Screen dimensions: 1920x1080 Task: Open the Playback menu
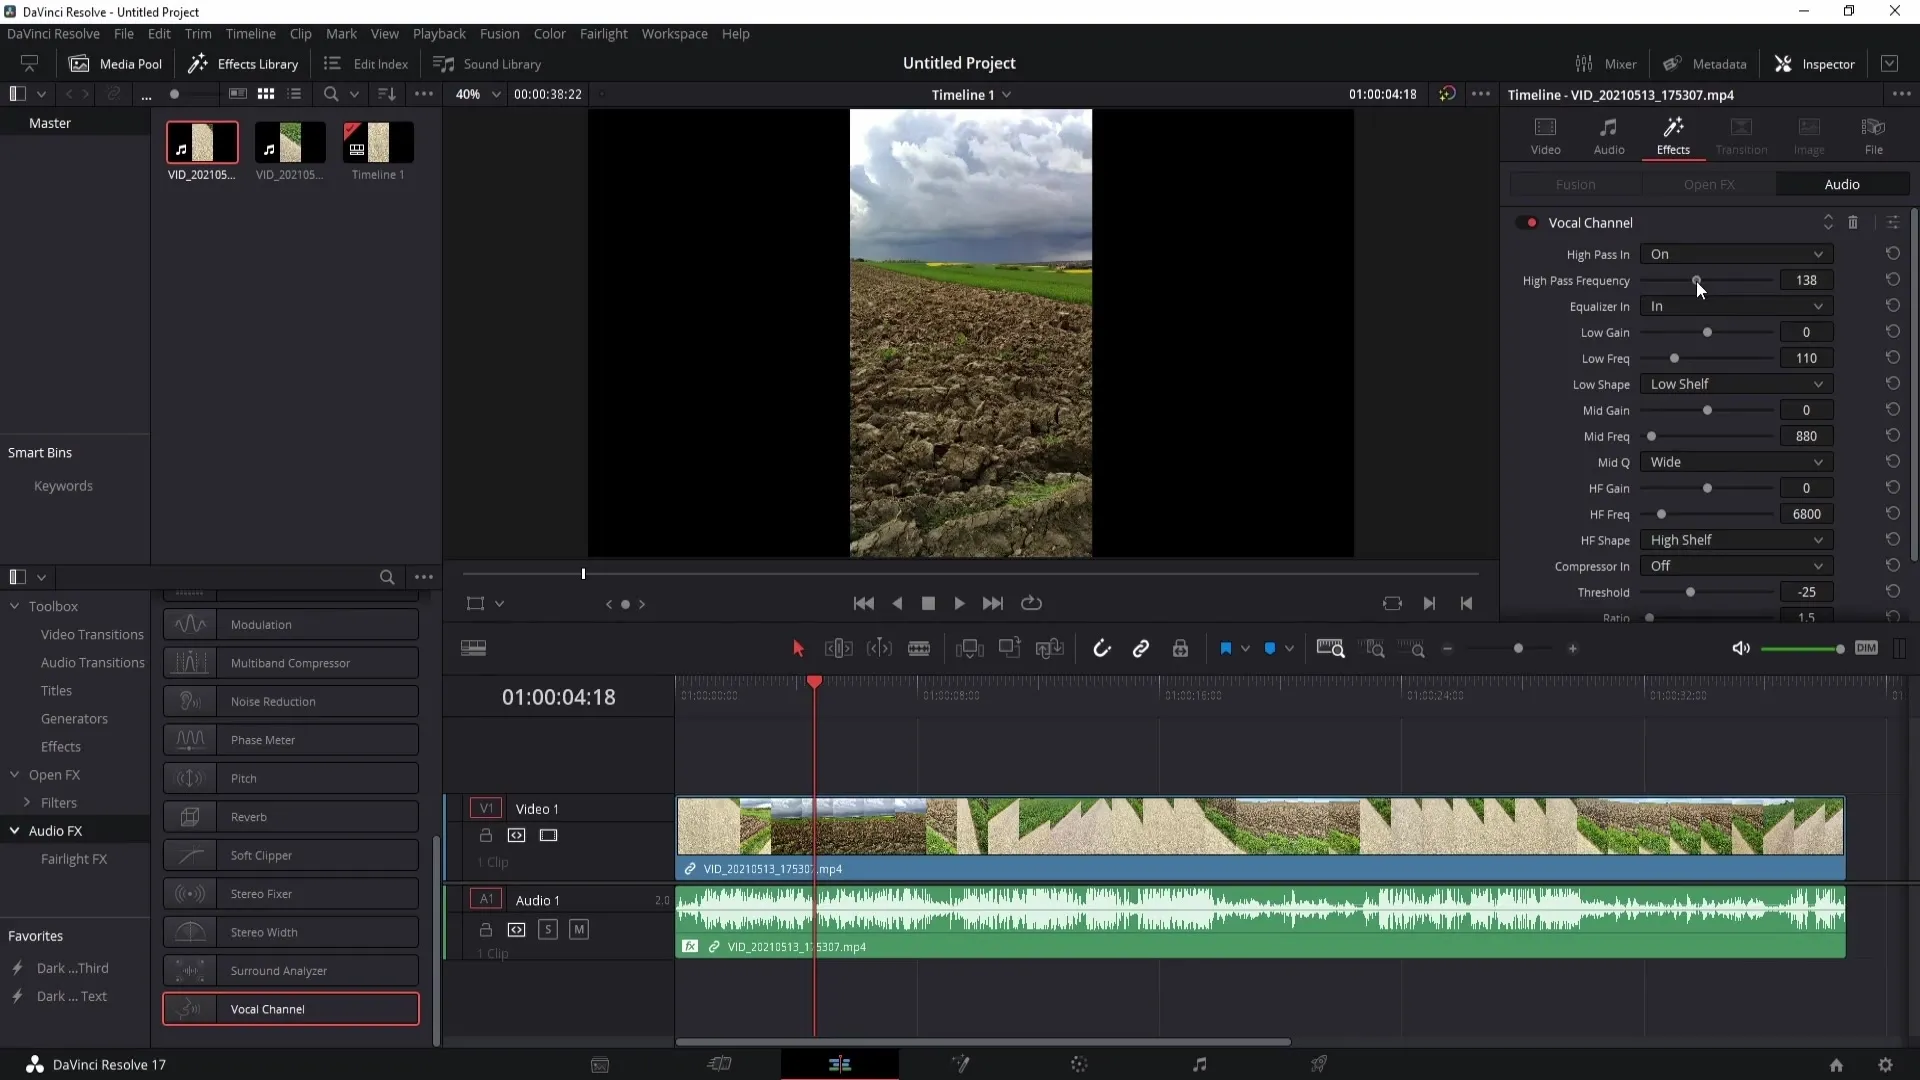click(439, 33)
